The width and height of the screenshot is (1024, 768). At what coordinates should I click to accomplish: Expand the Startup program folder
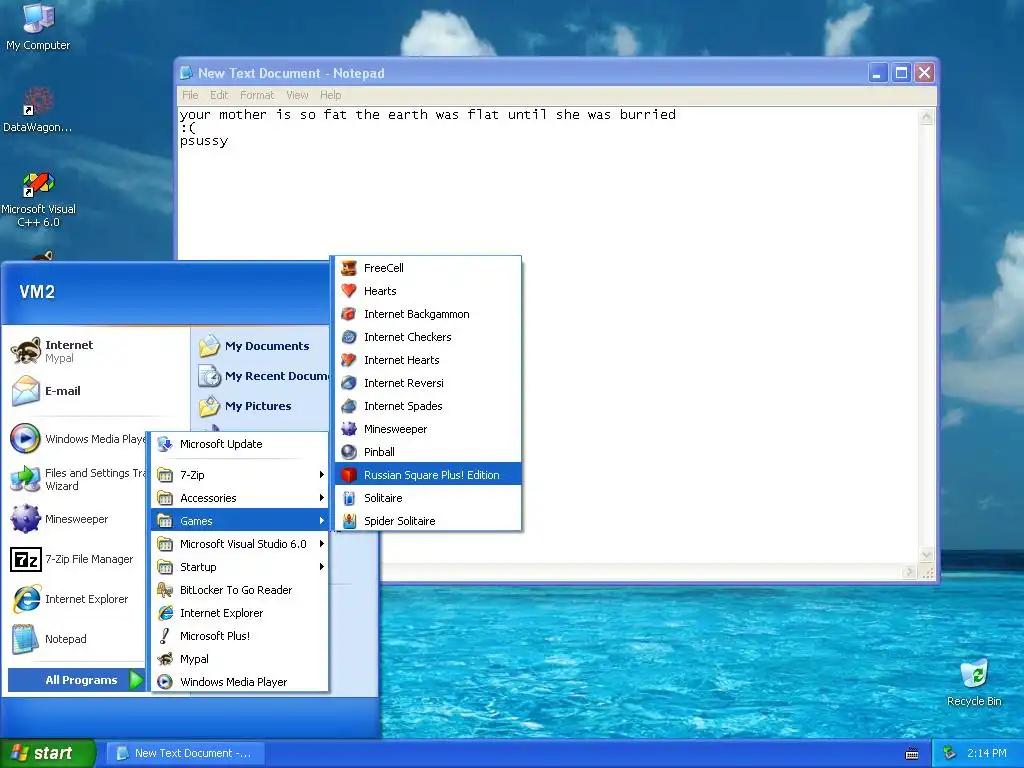[x=240, y=567]
